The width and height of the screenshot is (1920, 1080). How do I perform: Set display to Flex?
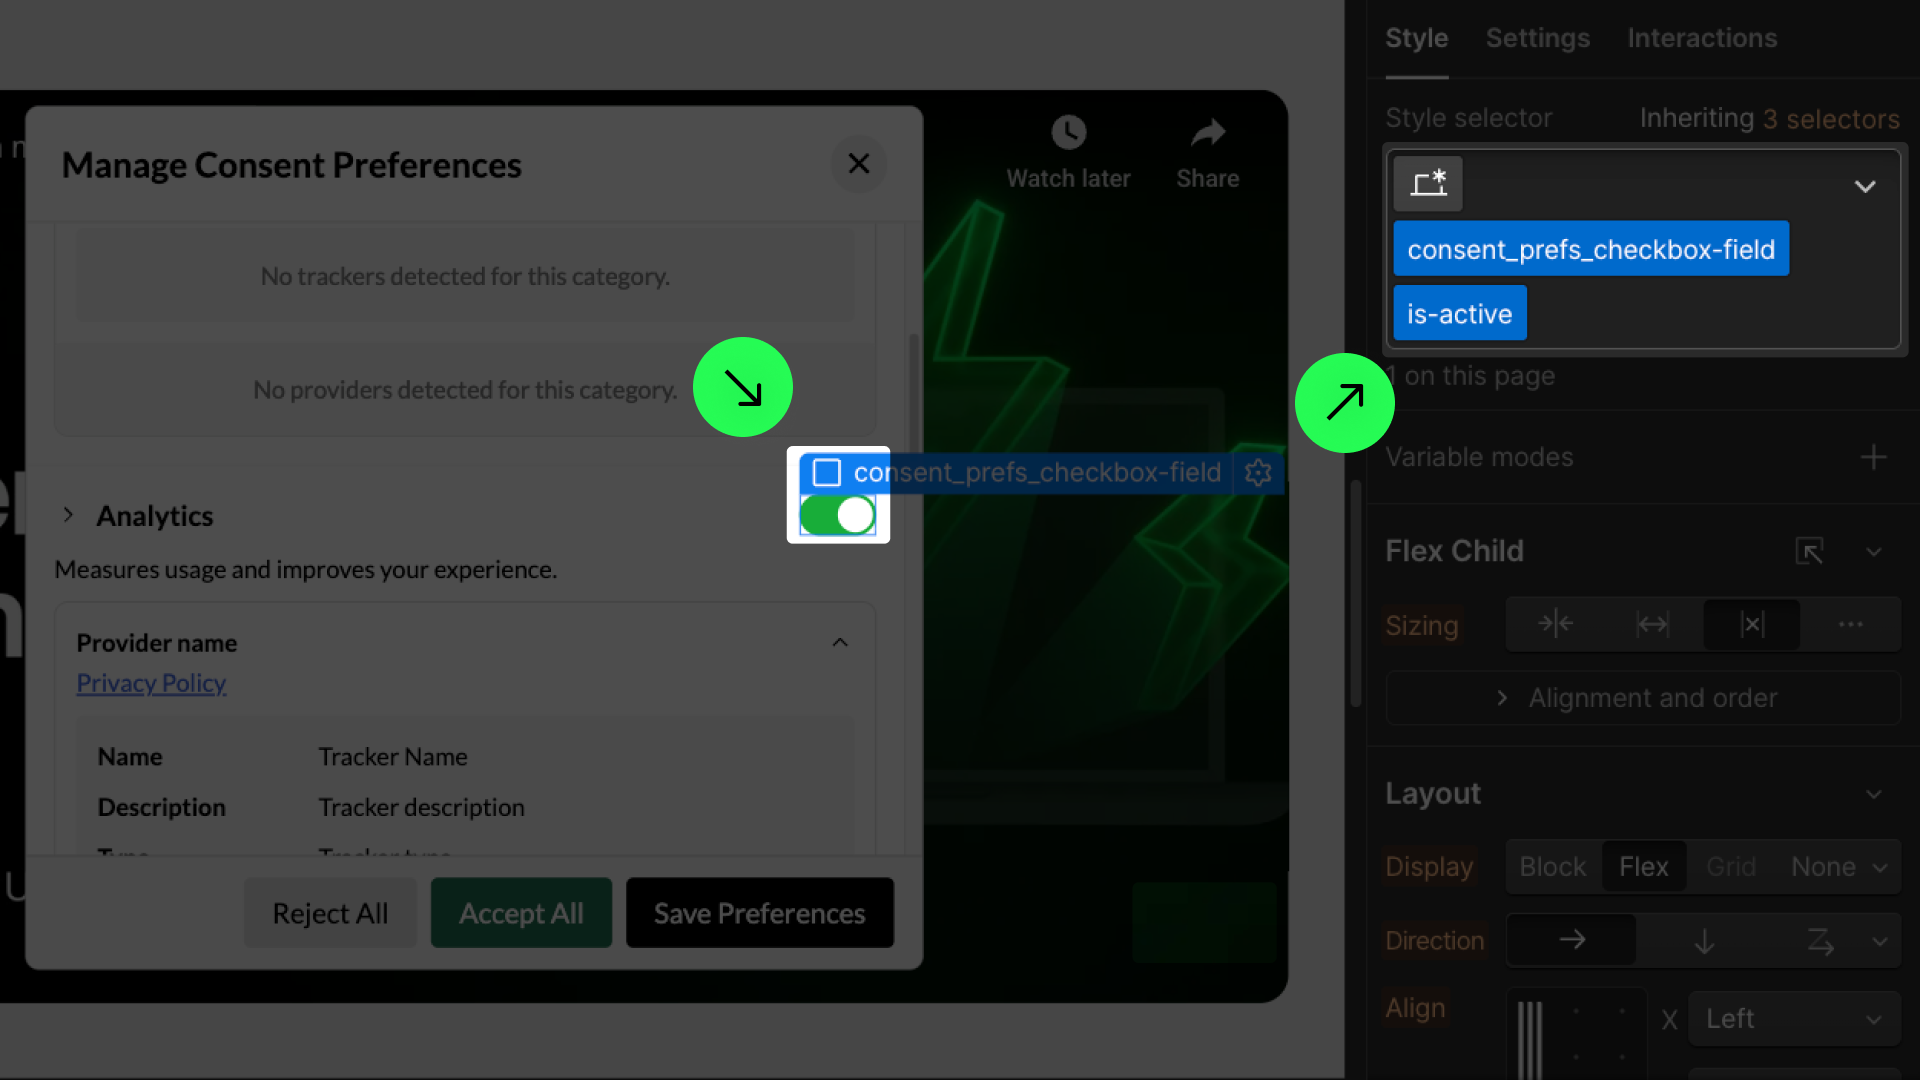pos(1643,867)
